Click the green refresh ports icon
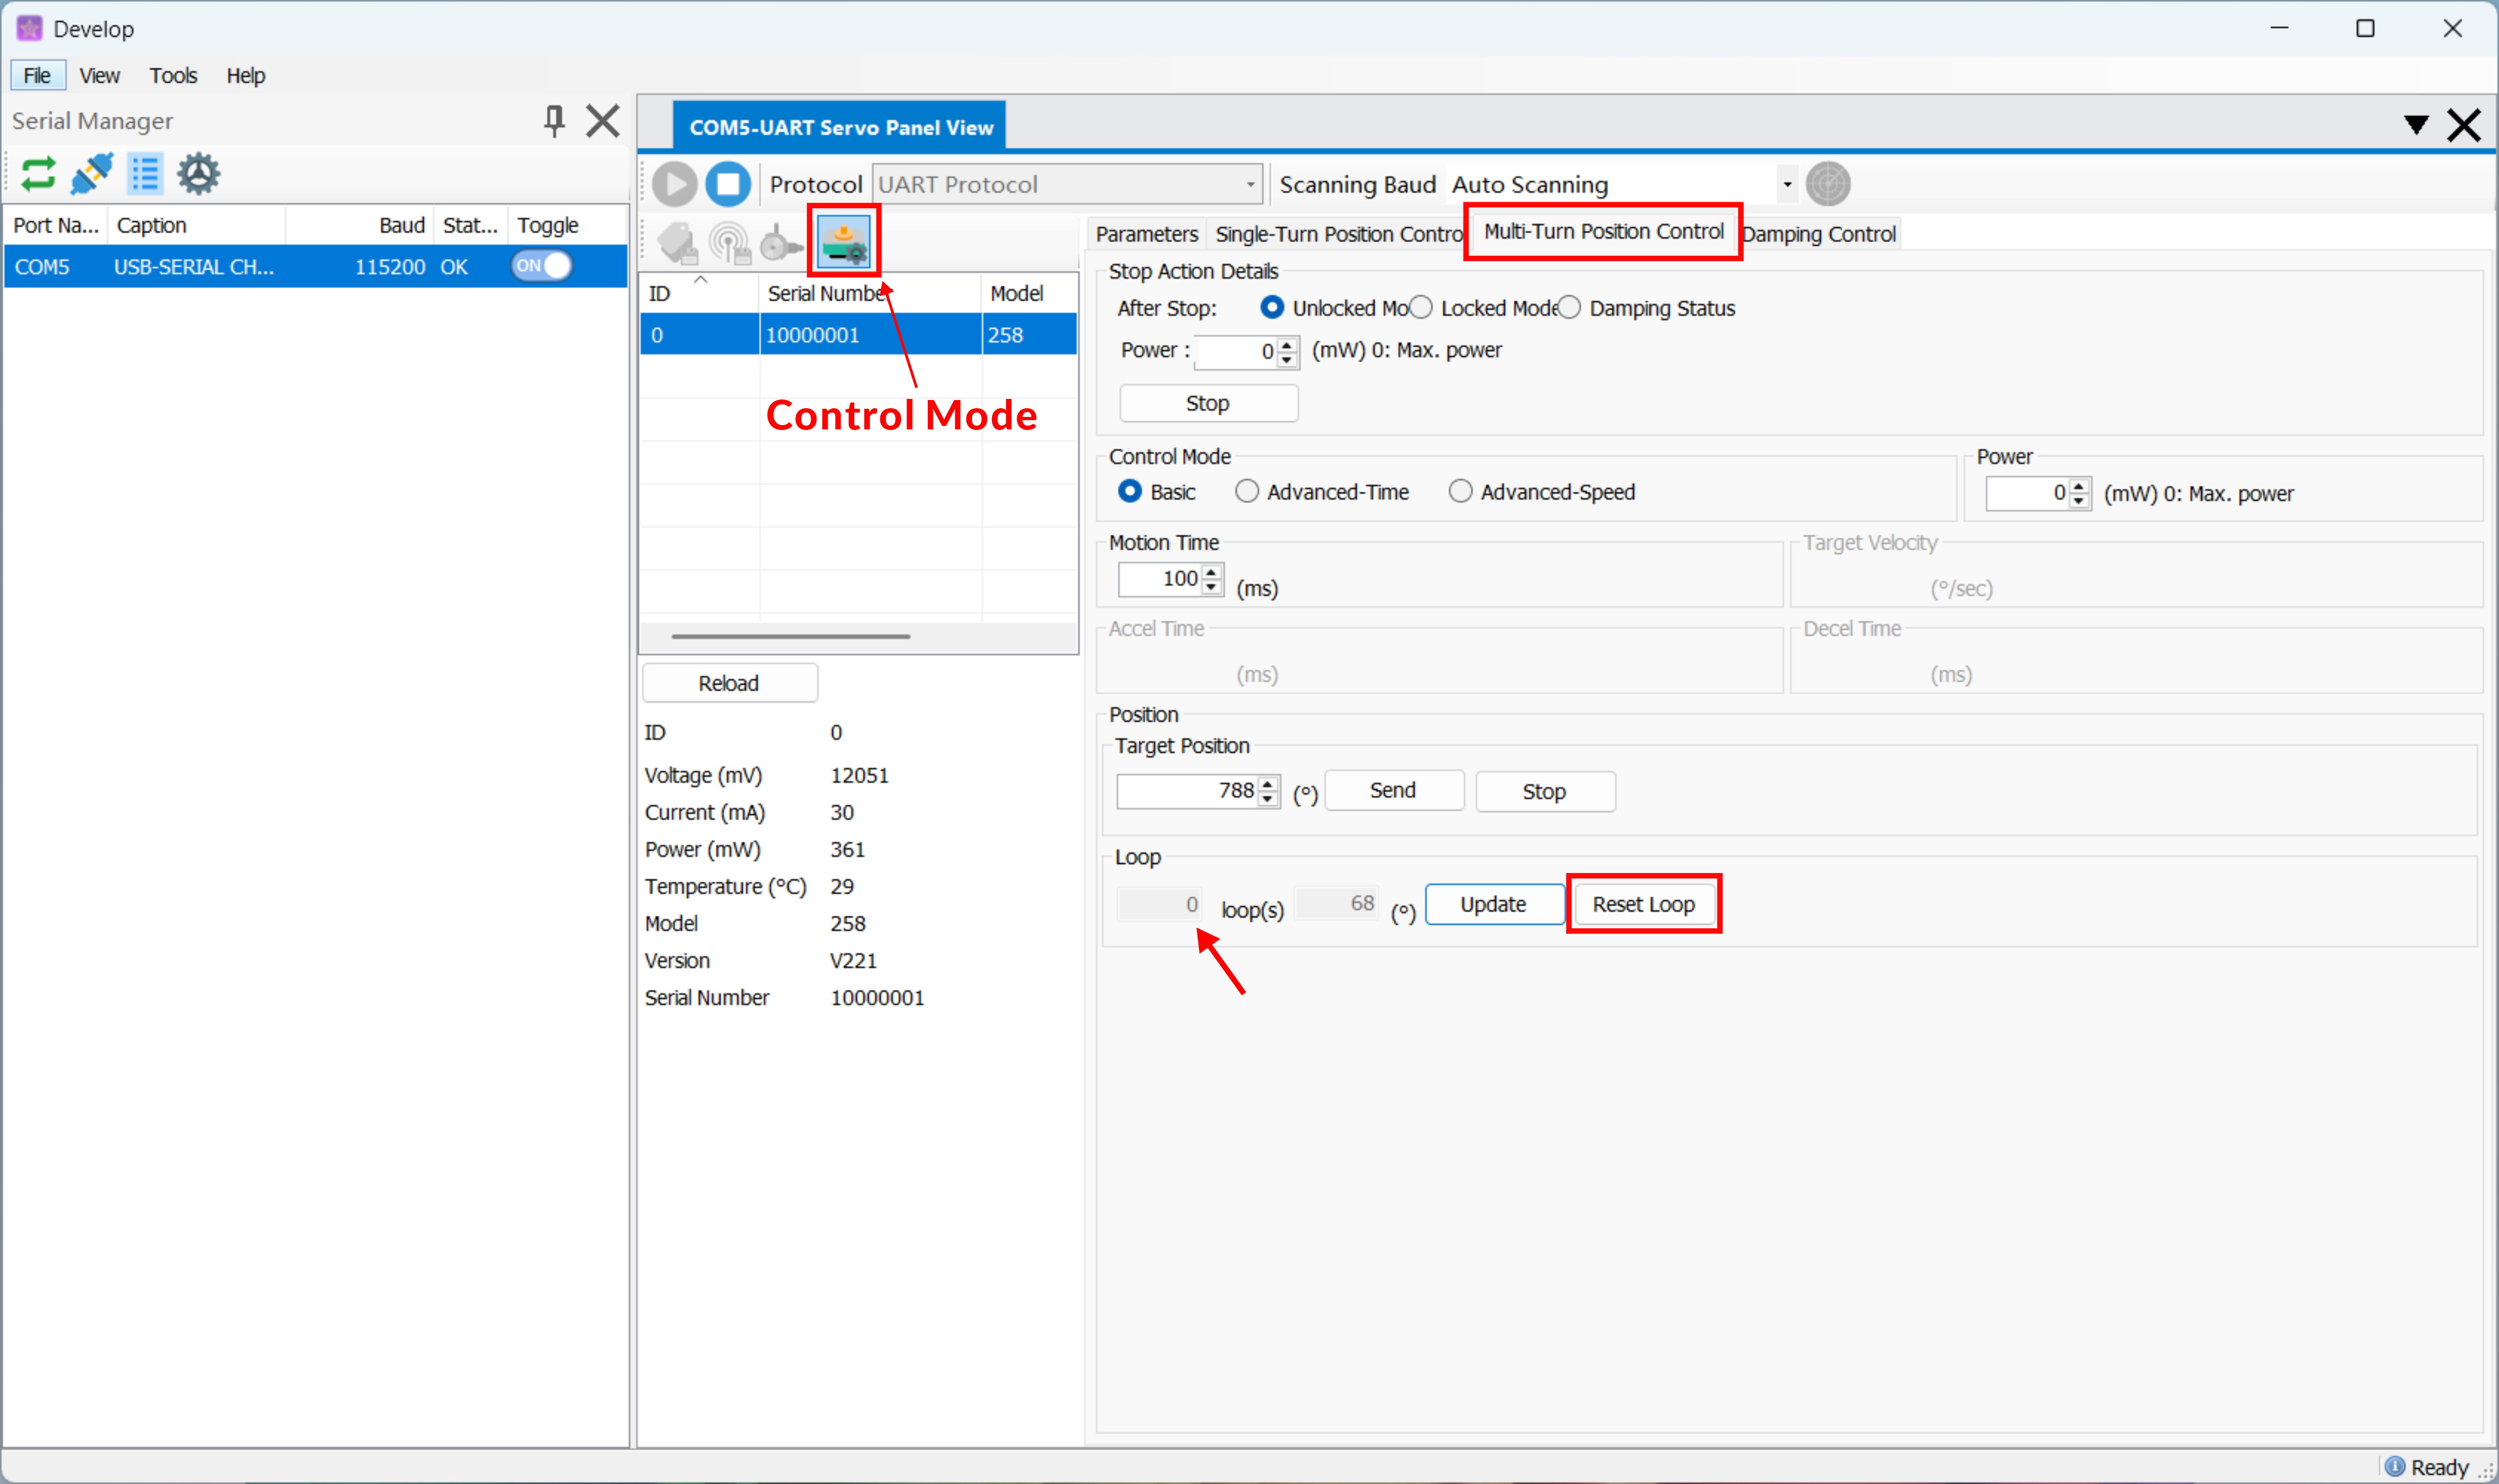The image size is (2499, 1484). [38, 174]
